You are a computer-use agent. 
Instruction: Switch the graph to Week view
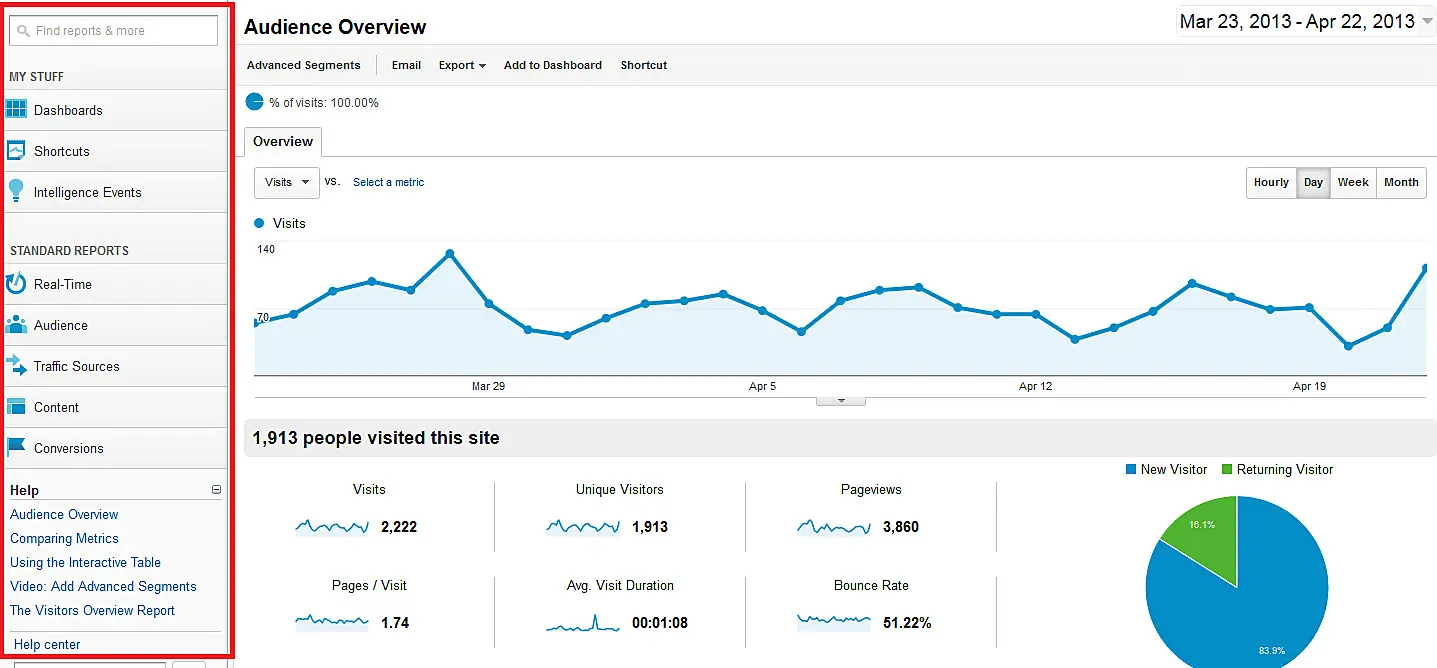(x=1353, y=182)
